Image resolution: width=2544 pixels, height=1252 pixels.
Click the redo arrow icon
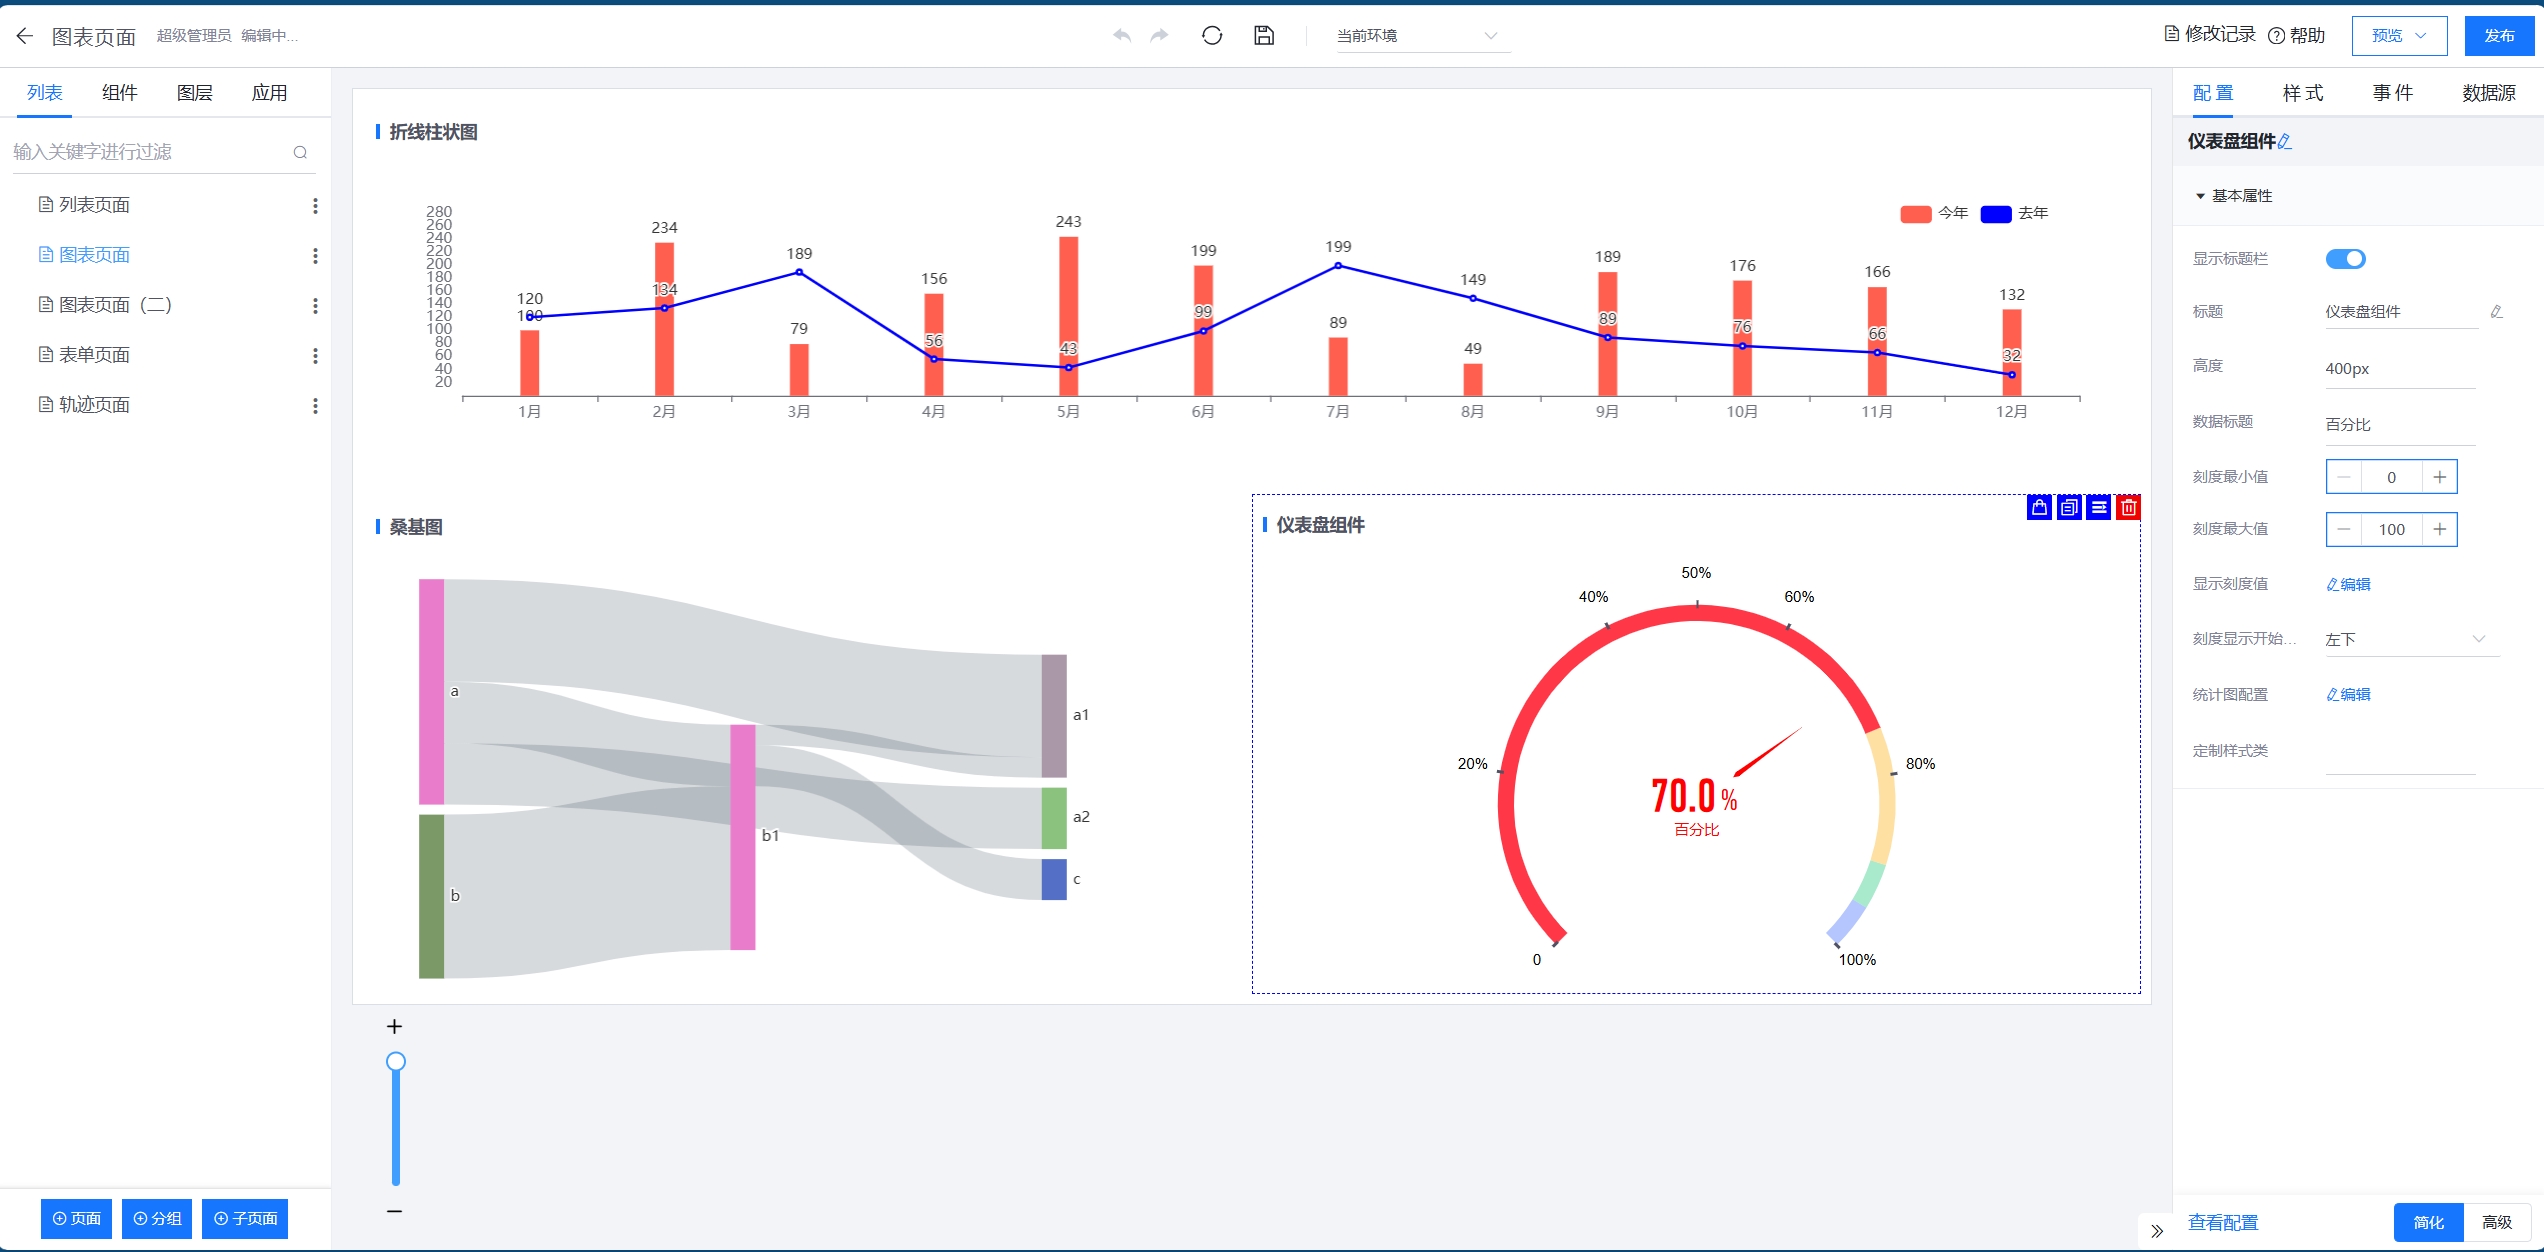coord(1159,36)
